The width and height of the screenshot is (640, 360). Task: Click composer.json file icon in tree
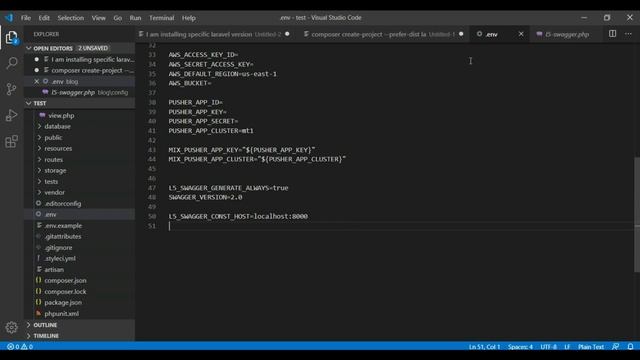point(38,280)
